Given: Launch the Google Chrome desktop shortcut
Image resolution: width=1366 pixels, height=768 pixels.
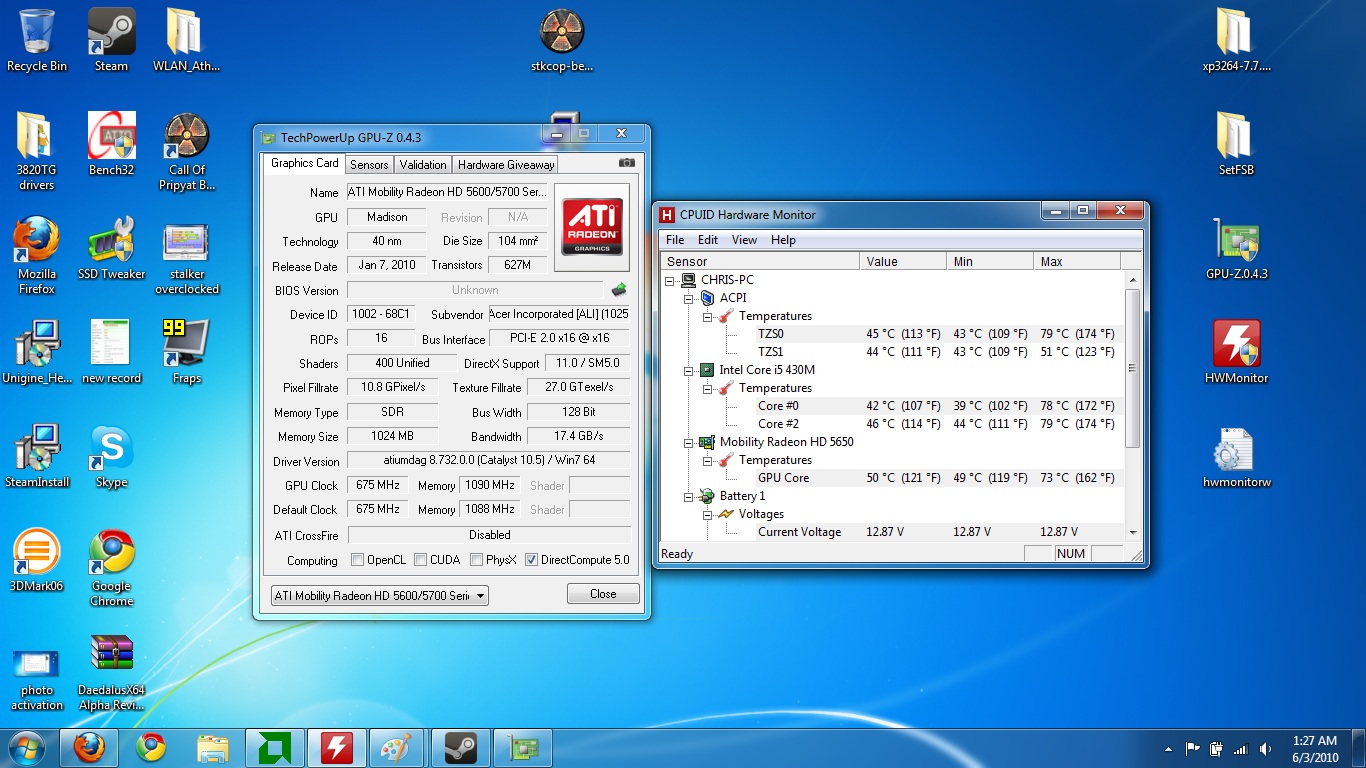Looking at the screenshot, I should [111, 567].
